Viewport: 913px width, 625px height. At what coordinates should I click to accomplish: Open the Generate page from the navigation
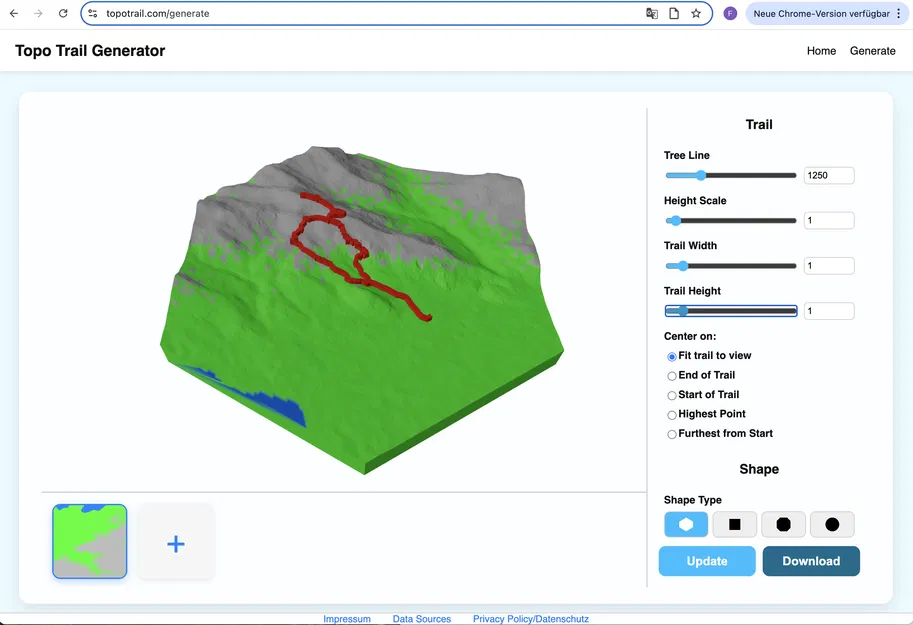click(x=872, y=50)
